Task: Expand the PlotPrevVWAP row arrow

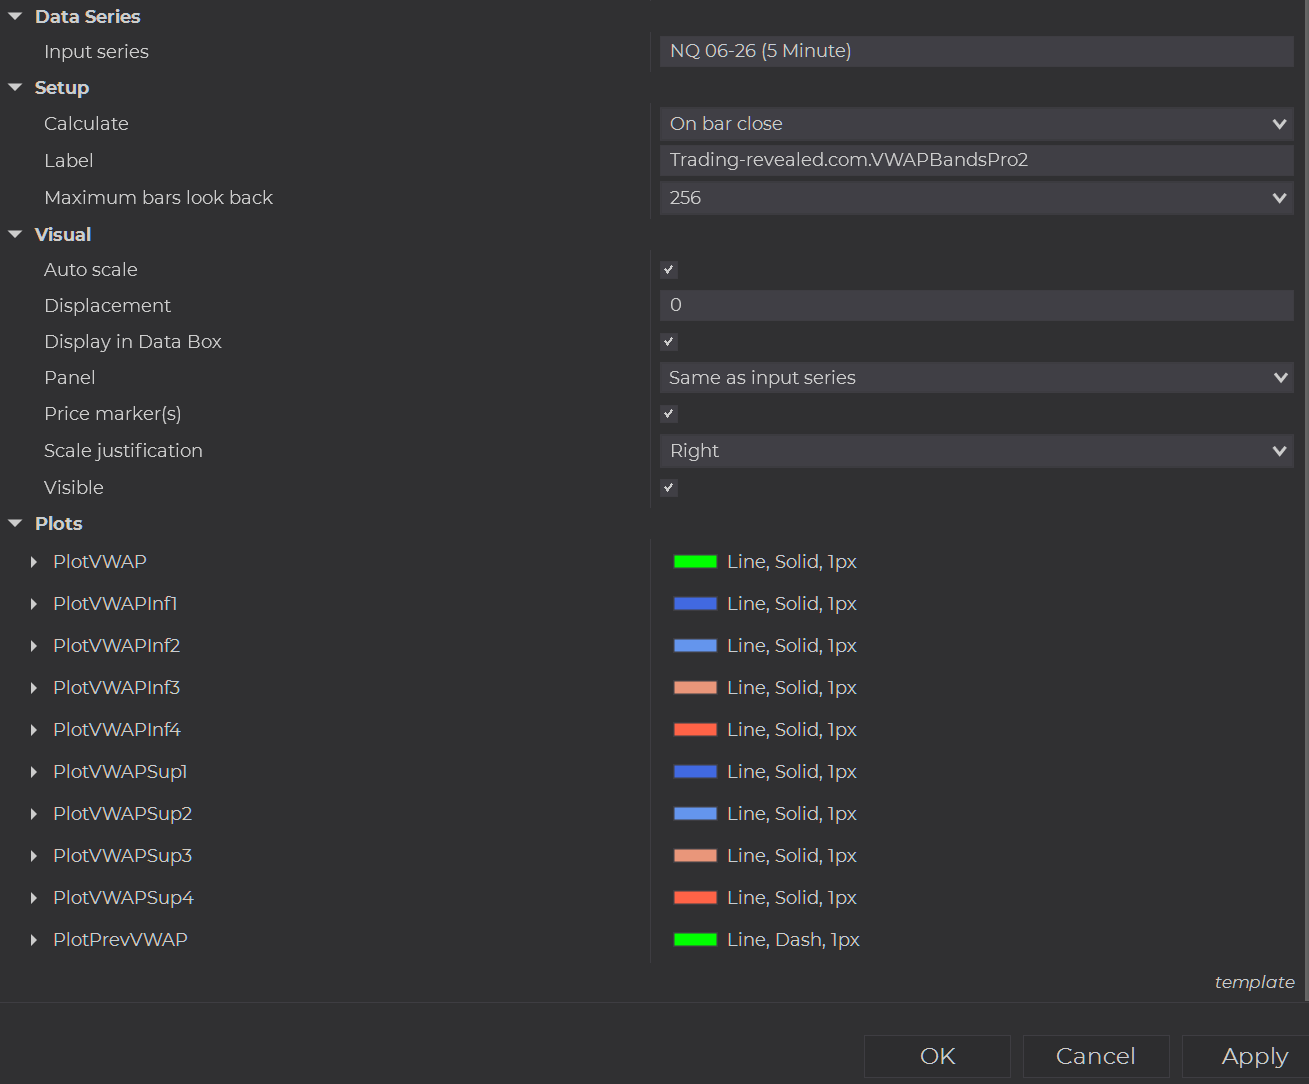Action: tap(34, 940)
